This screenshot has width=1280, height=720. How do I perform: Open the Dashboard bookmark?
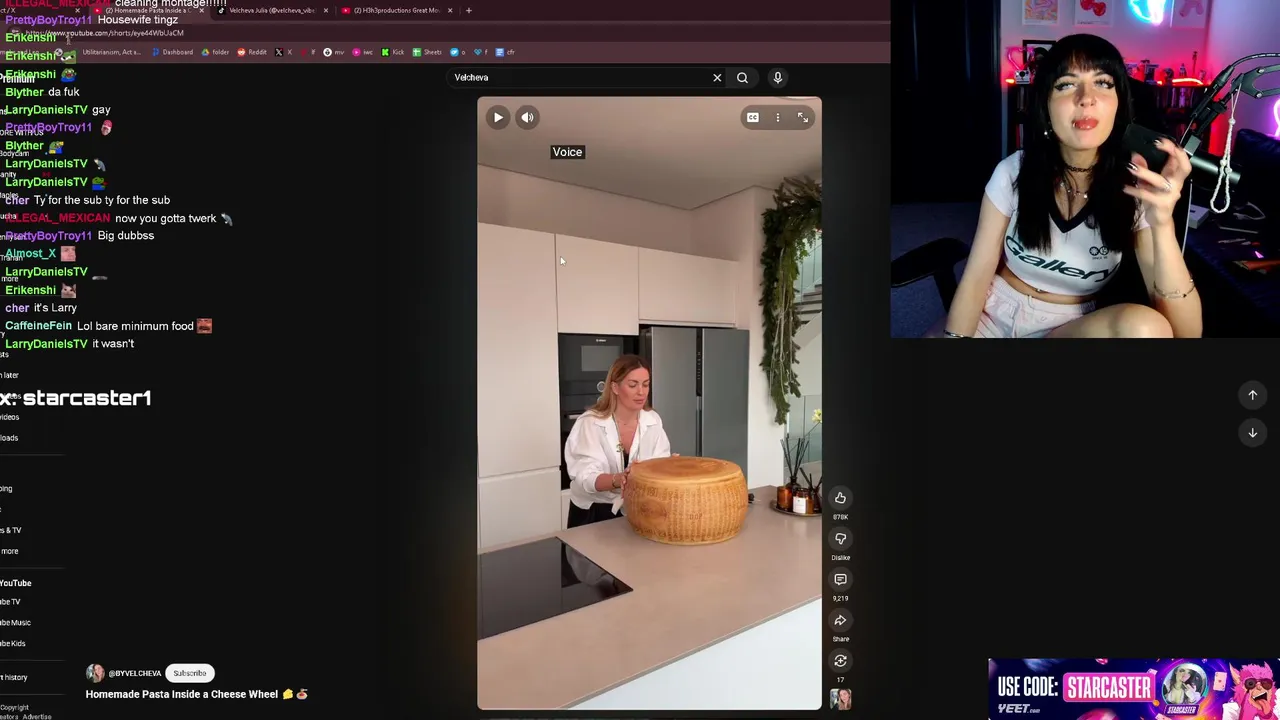click(172, 52)
